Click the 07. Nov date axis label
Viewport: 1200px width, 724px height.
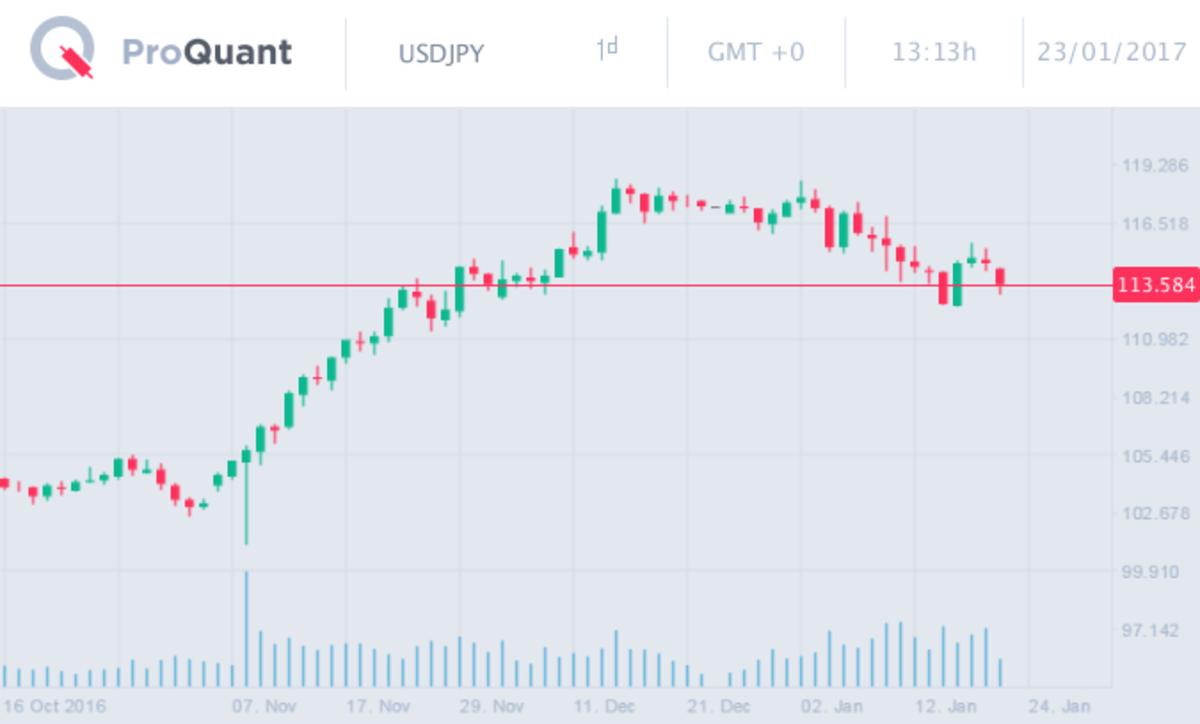263,706
